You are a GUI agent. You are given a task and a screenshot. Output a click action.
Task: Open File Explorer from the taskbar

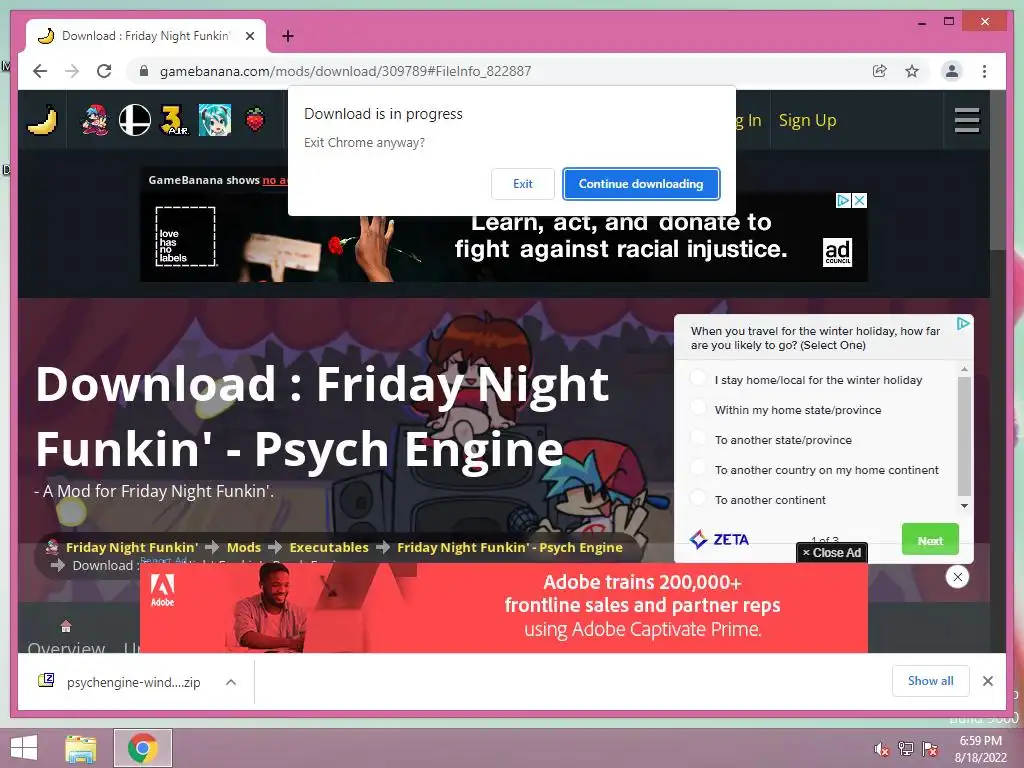(x=80, y=748)
